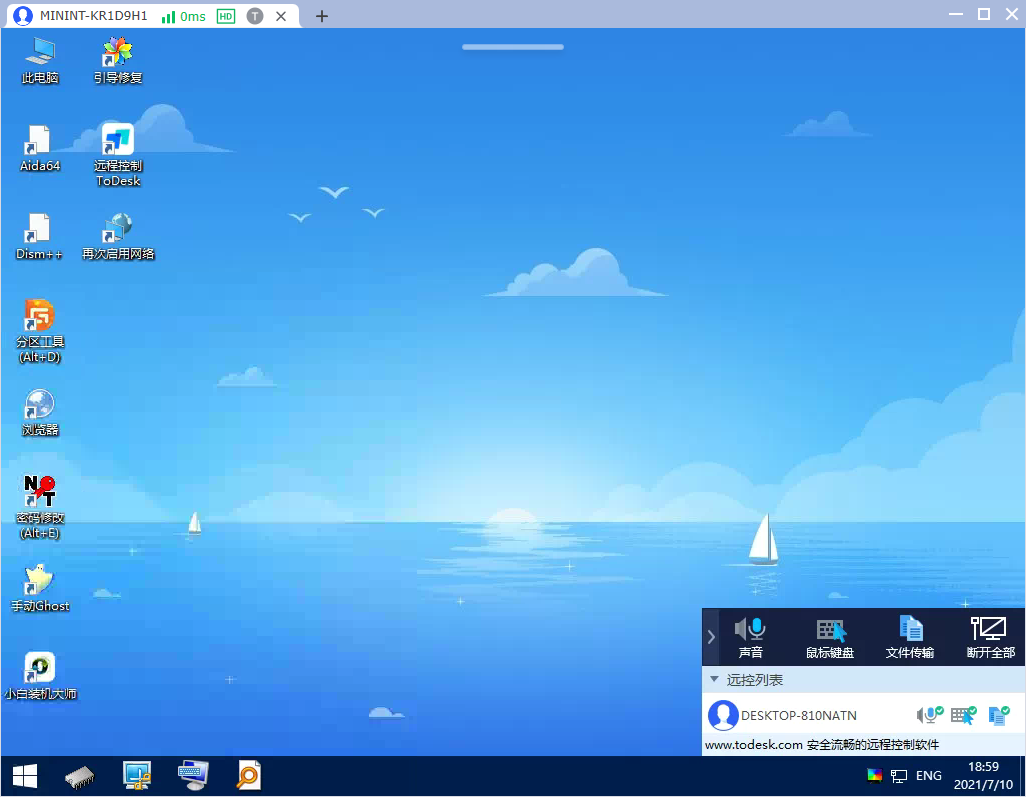The image size is (1026, 797).
Task: Click 断开全部 to disconnect all sessions
Action: point(990,636)
